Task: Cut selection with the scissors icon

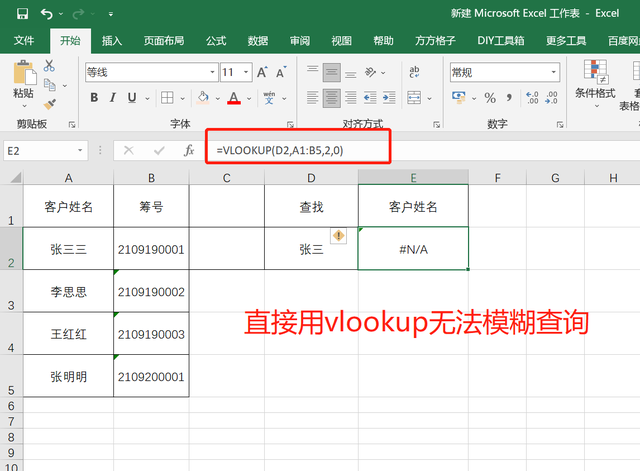Action: click(49, 65)
